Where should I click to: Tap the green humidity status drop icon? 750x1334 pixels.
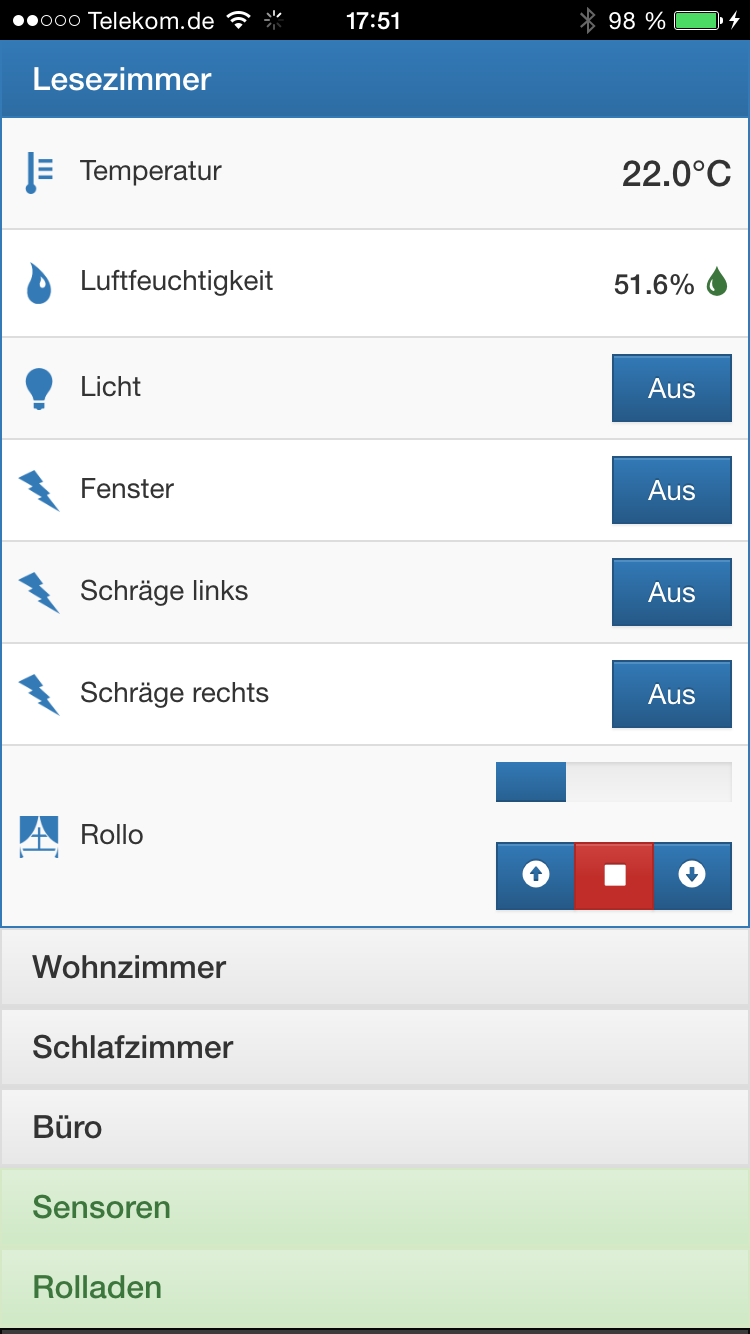point(717,283)
